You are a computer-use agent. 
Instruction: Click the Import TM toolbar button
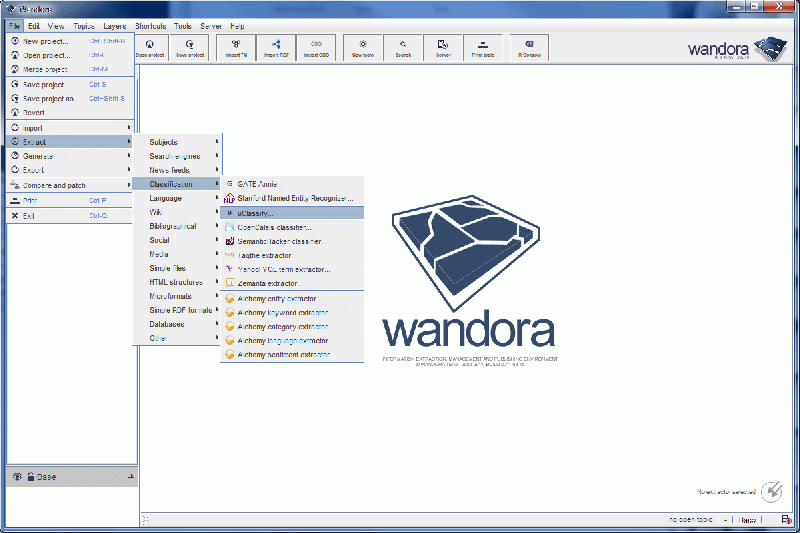[236, 47]
